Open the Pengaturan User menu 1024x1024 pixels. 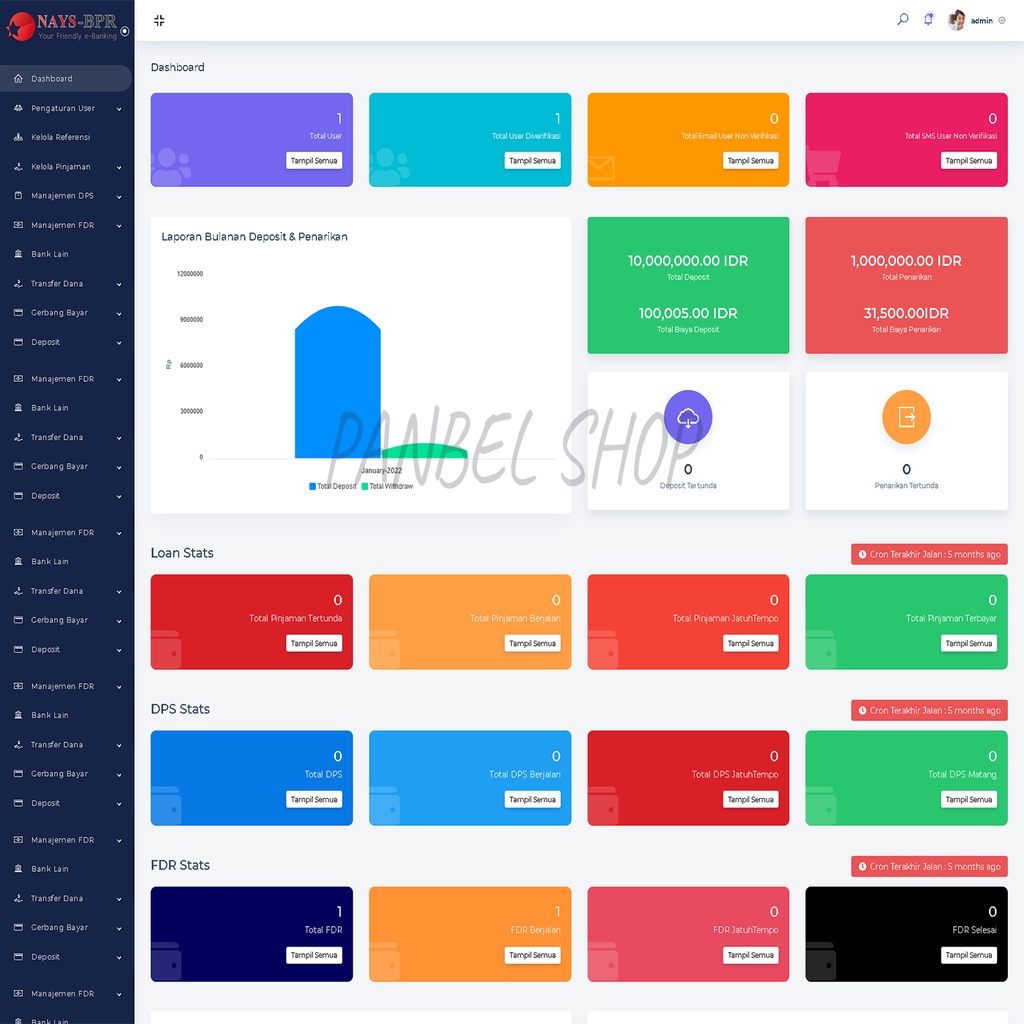(65, 108)
